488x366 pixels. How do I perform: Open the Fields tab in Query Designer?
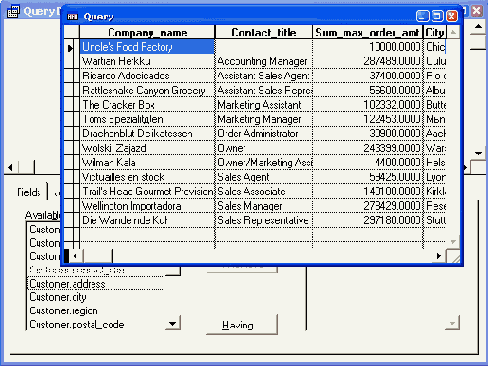click(x=29, y=192)
